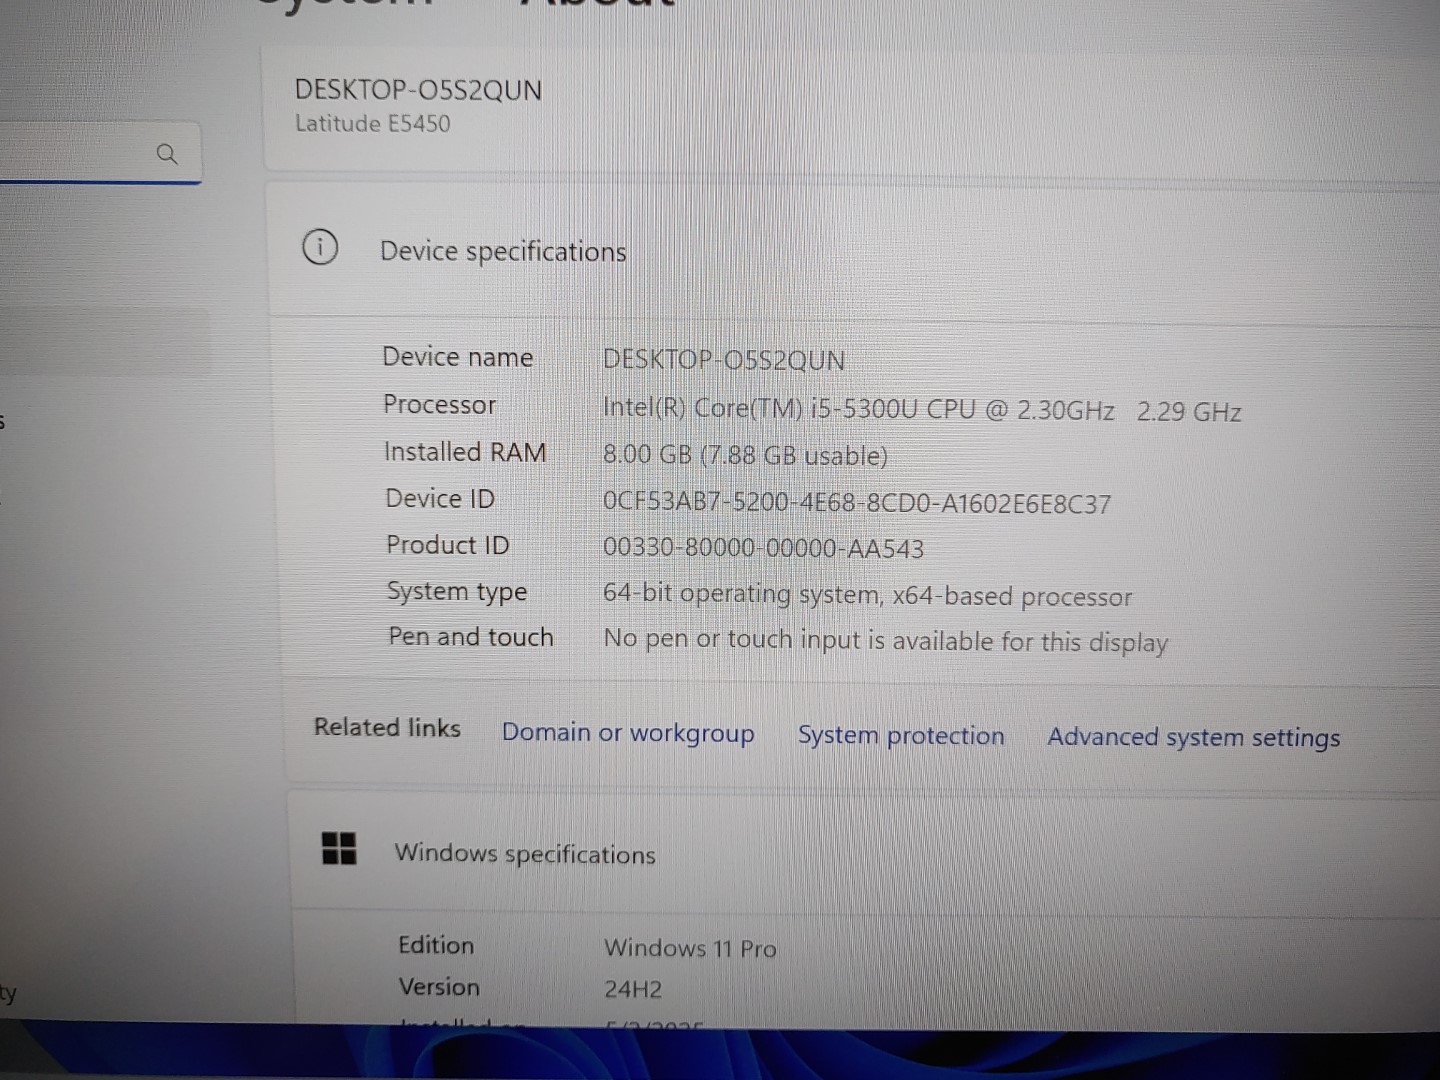Select the Product ID value
This screenshot has width=1440, height=1080.
pyautogui.click(x=764, y=548)
